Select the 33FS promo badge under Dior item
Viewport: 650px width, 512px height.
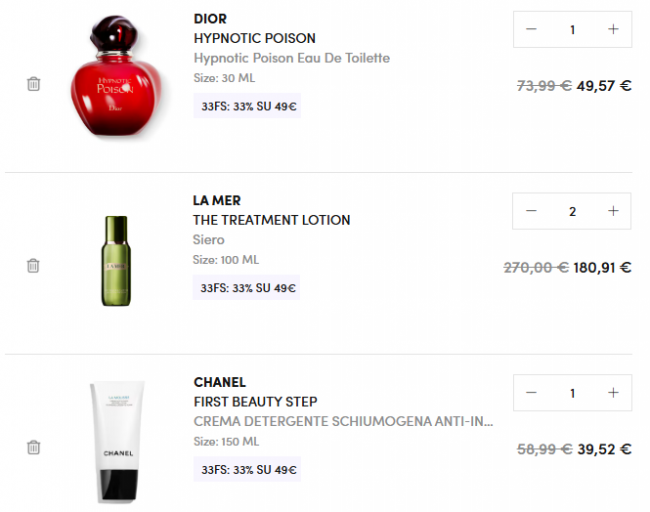pos(247,106)
